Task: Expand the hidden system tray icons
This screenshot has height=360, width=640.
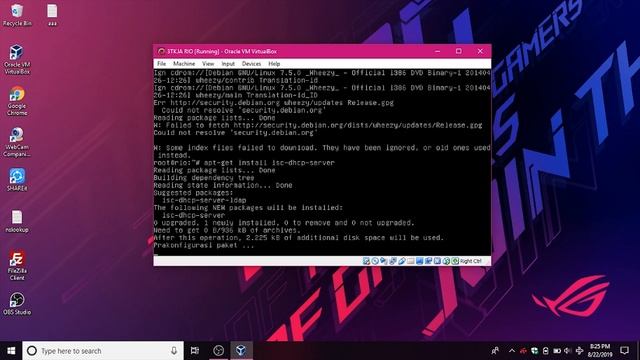Action: [512, 351]
